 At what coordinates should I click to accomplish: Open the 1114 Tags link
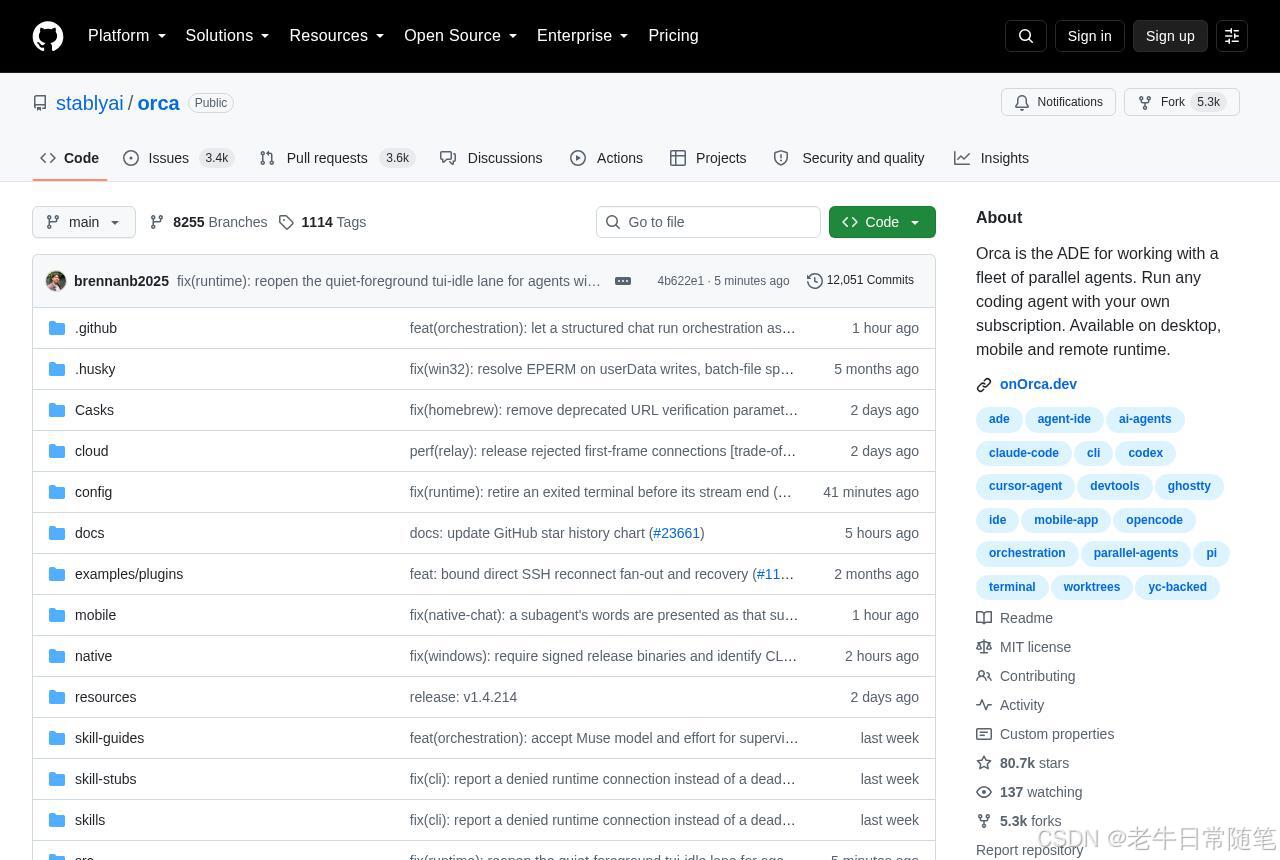322,222
